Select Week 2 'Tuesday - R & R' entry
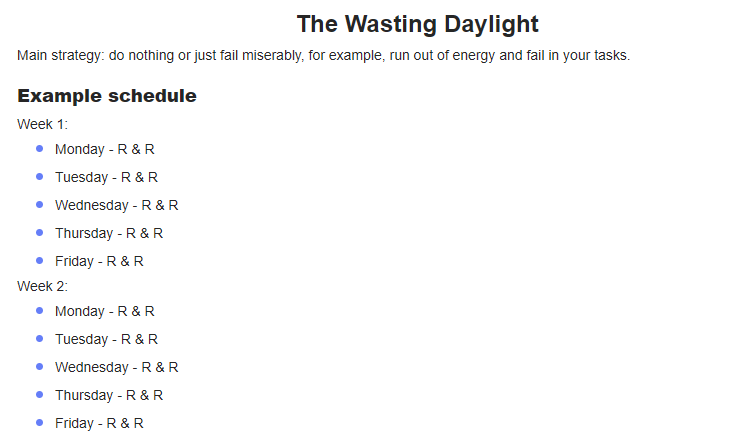The image size is (745, 448). (x=106, y=339)
